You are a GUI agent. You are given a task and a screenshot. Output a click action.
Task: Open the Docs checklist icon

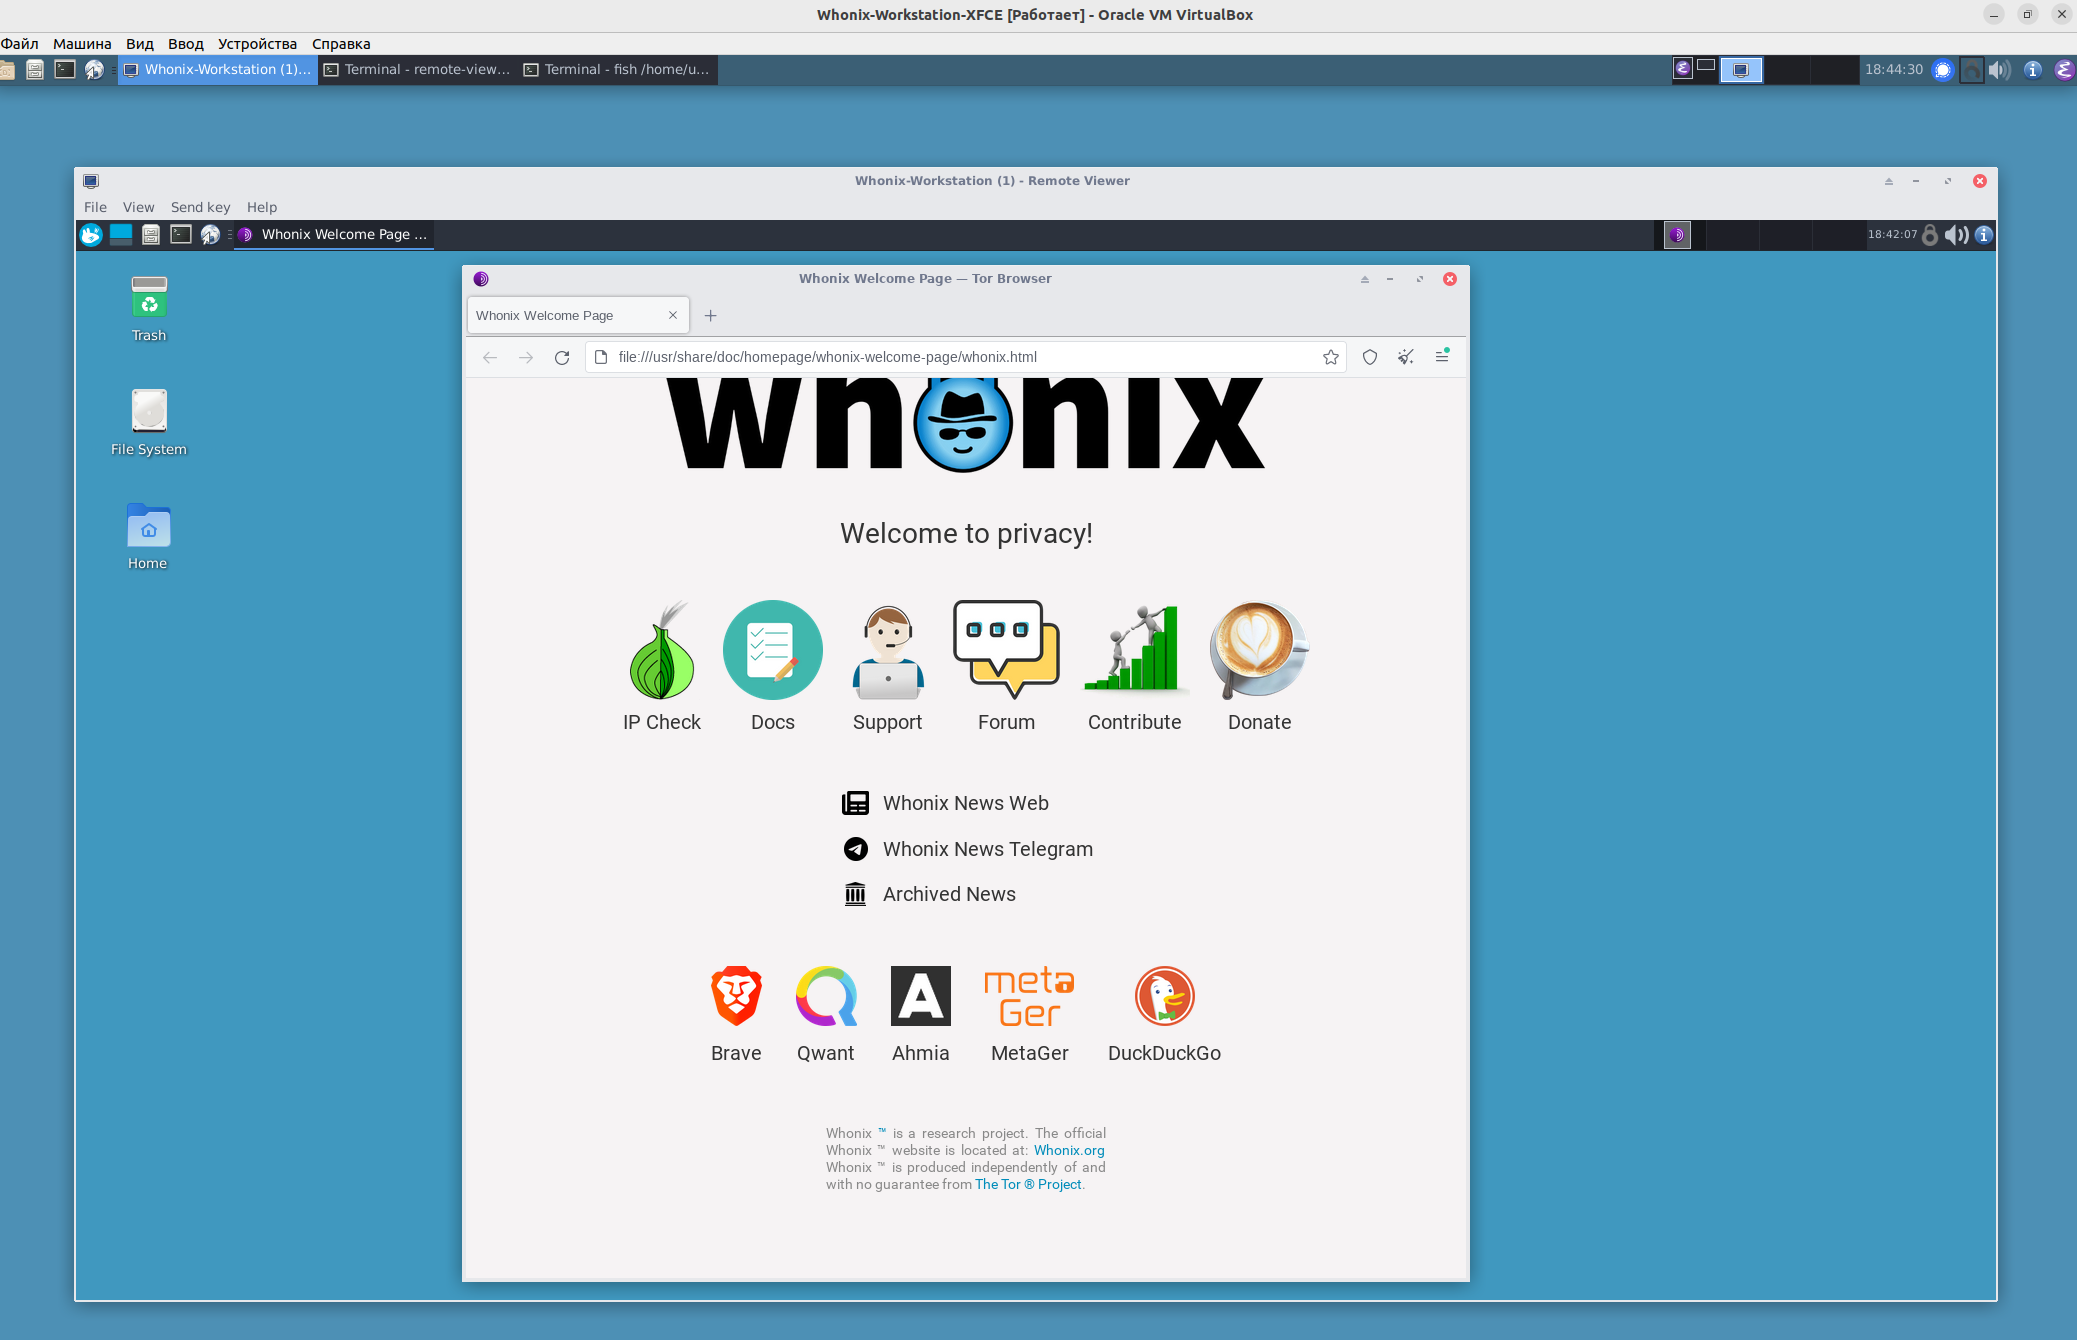(772, 650)
